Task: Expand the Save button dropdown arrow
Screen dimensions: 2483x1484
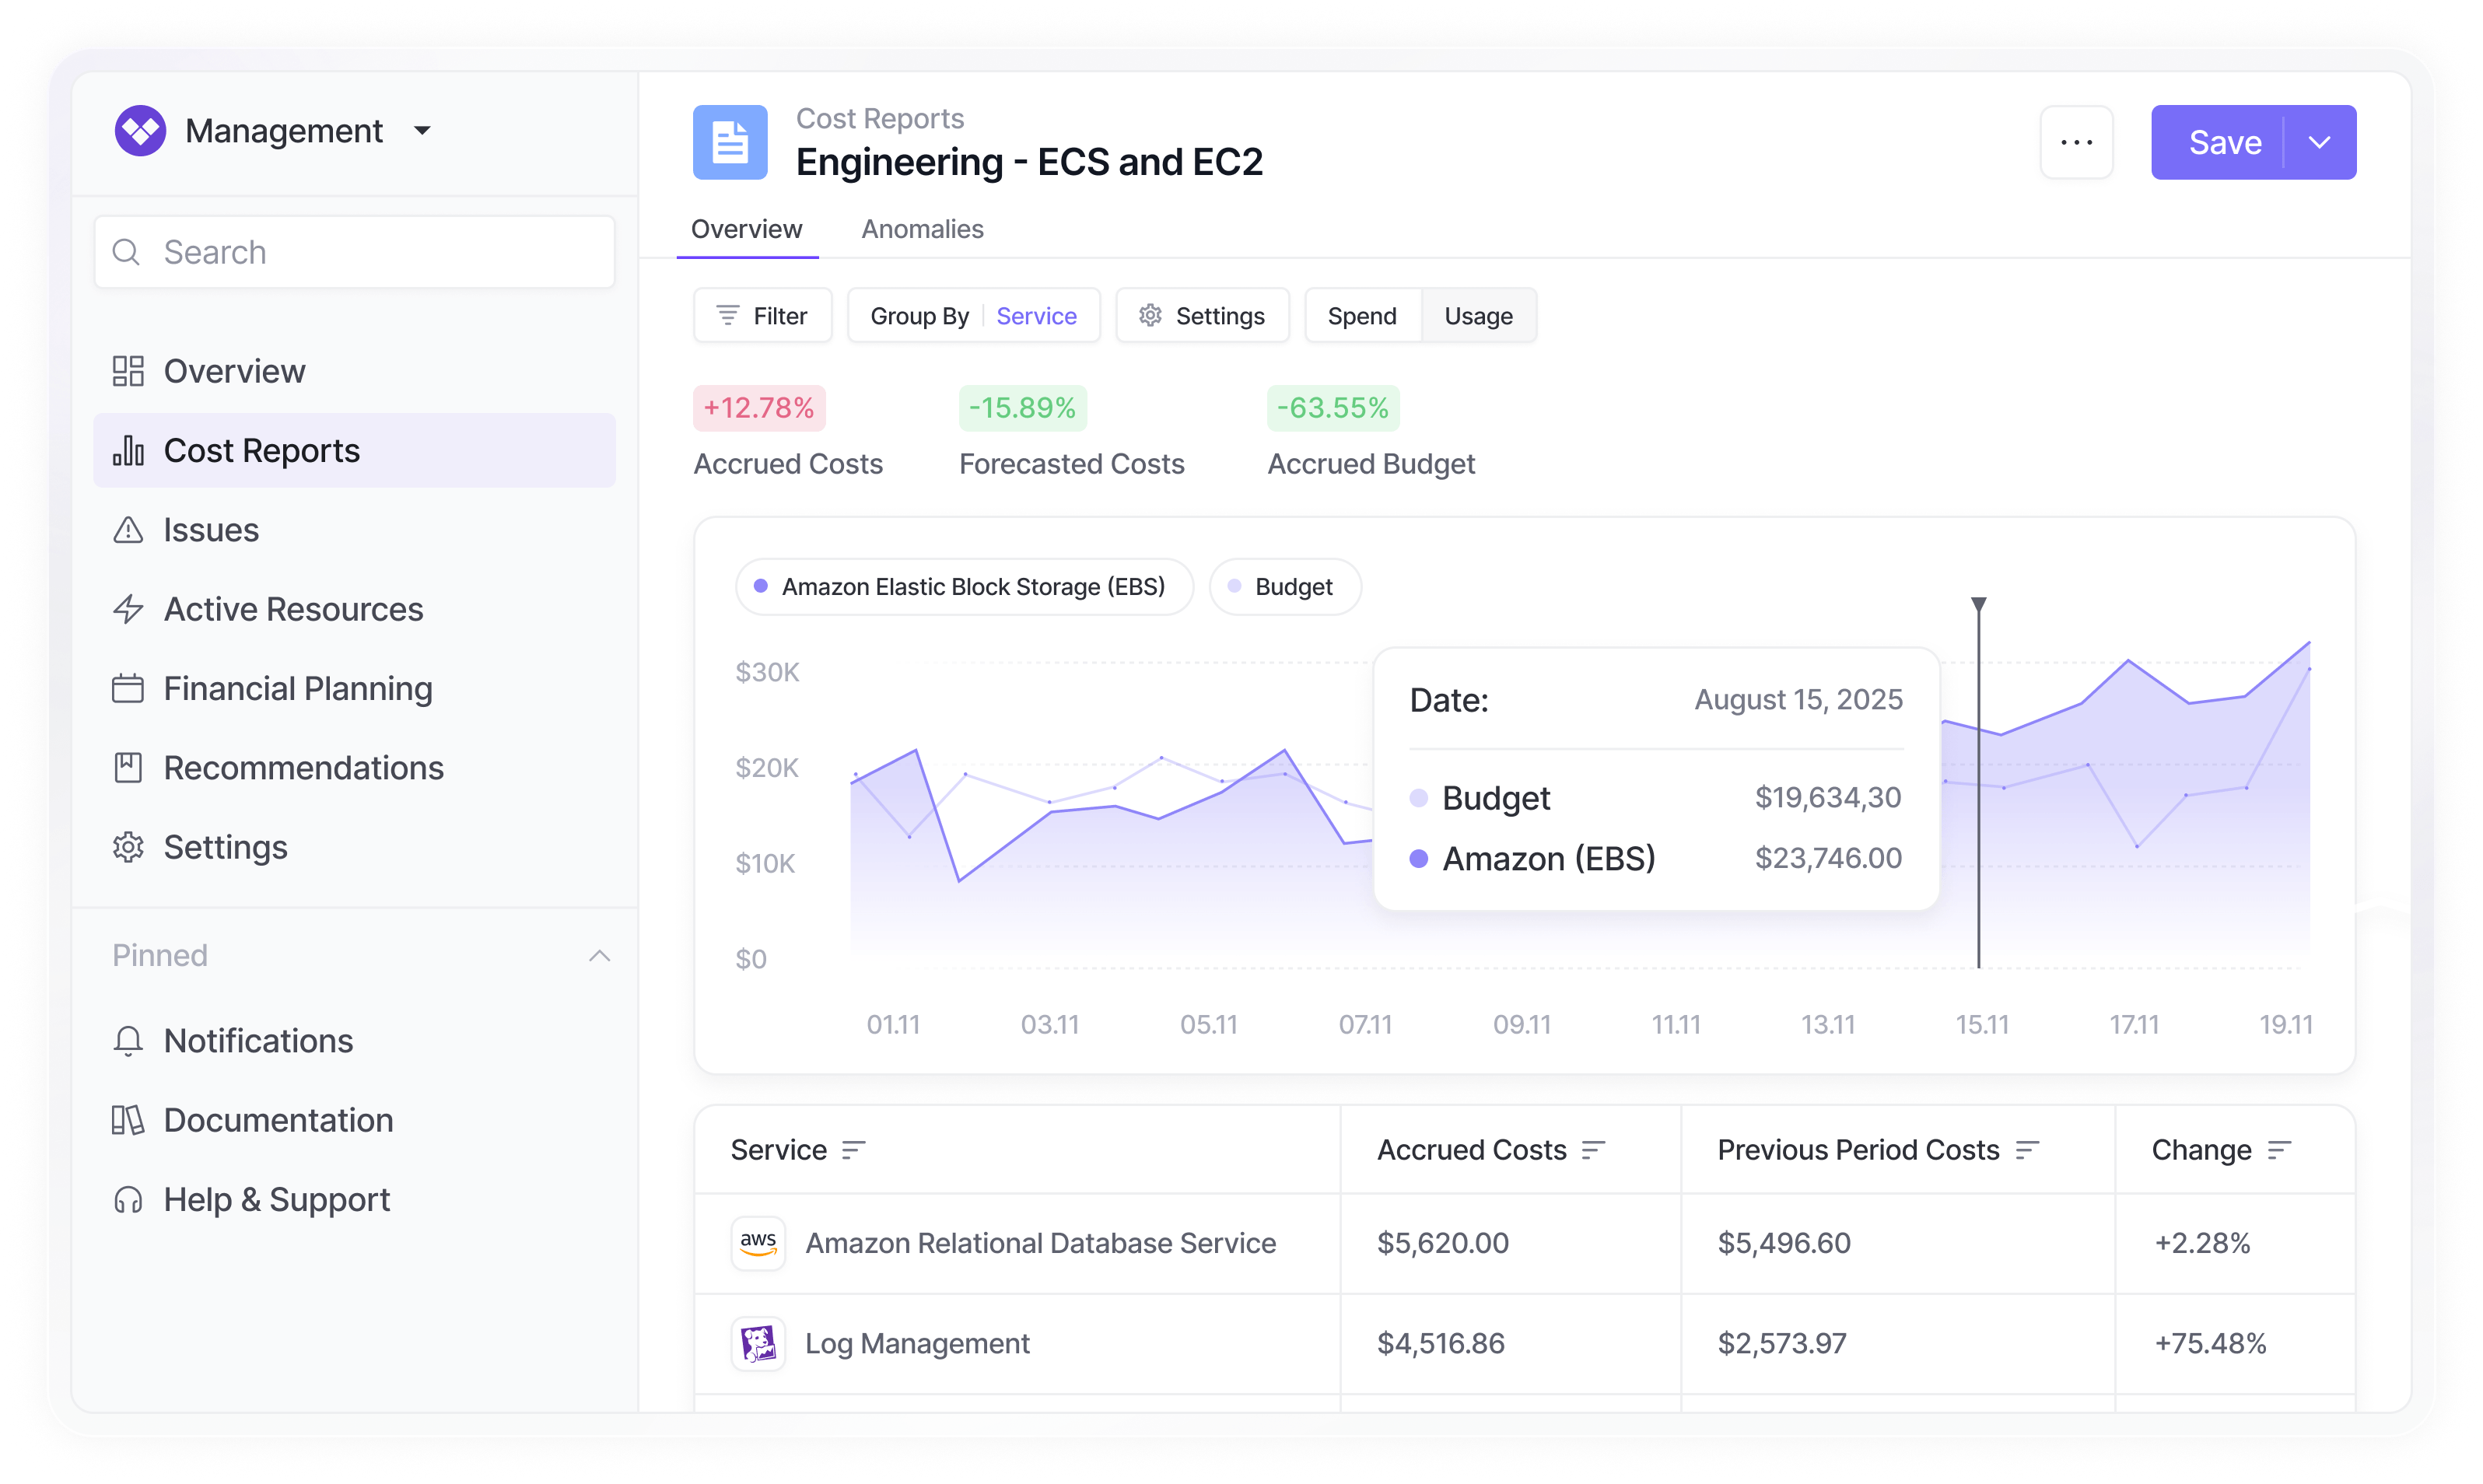Action: [x=2320, y=142]
